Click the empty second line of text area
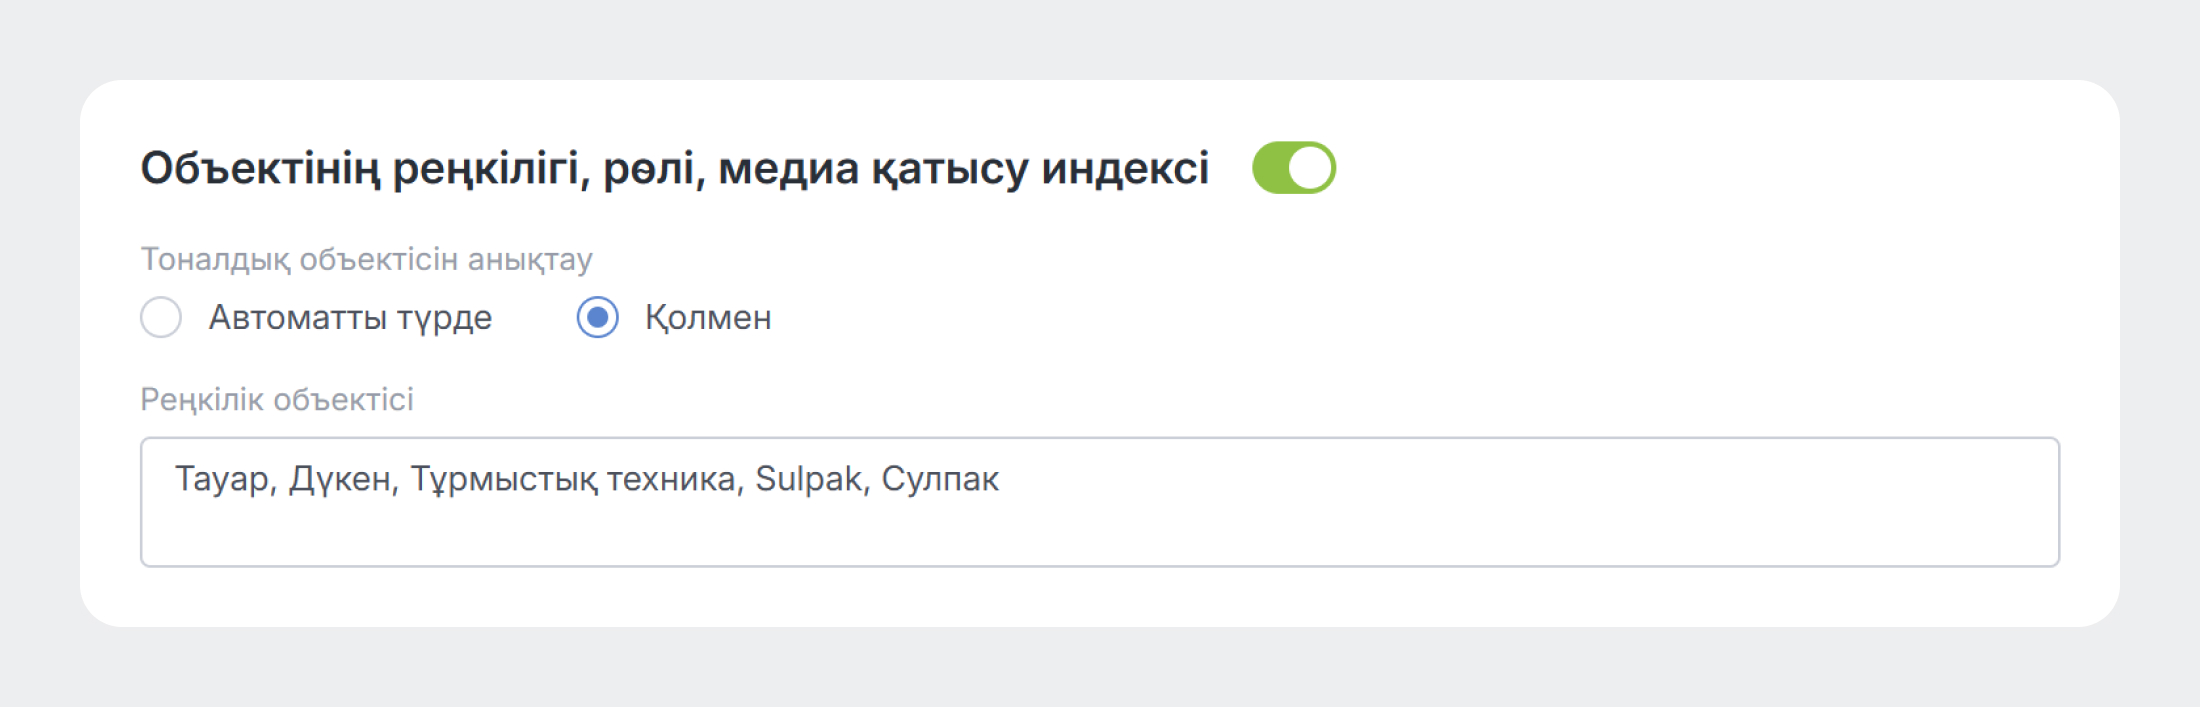 [600, 533]
